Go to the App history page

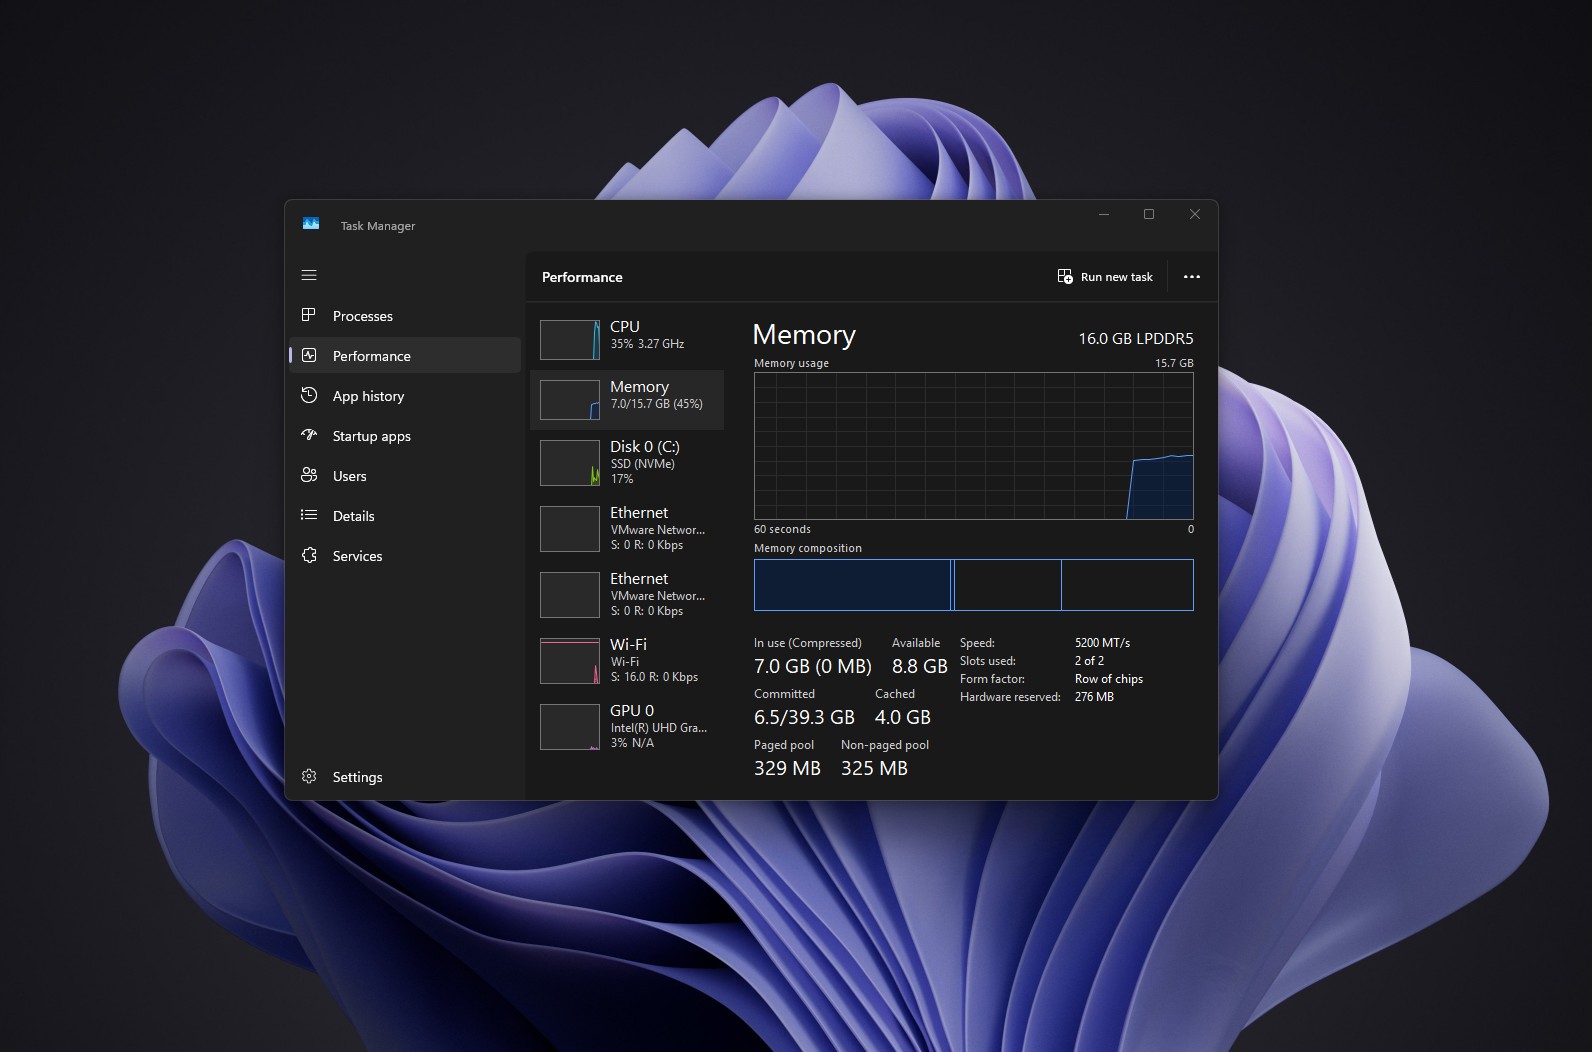(x=405, y=396)
